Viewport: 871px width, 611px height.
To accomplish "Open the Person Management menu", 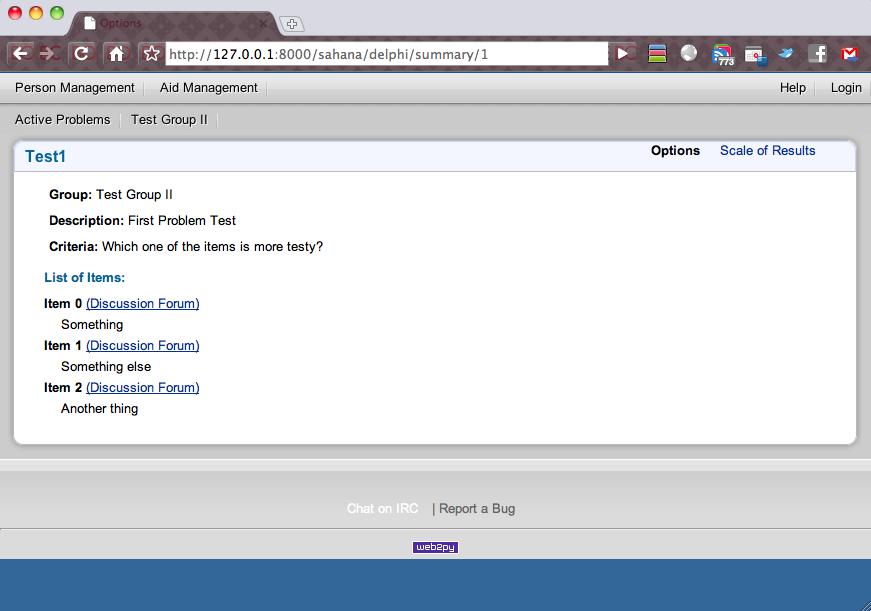I will pos(75,88).
